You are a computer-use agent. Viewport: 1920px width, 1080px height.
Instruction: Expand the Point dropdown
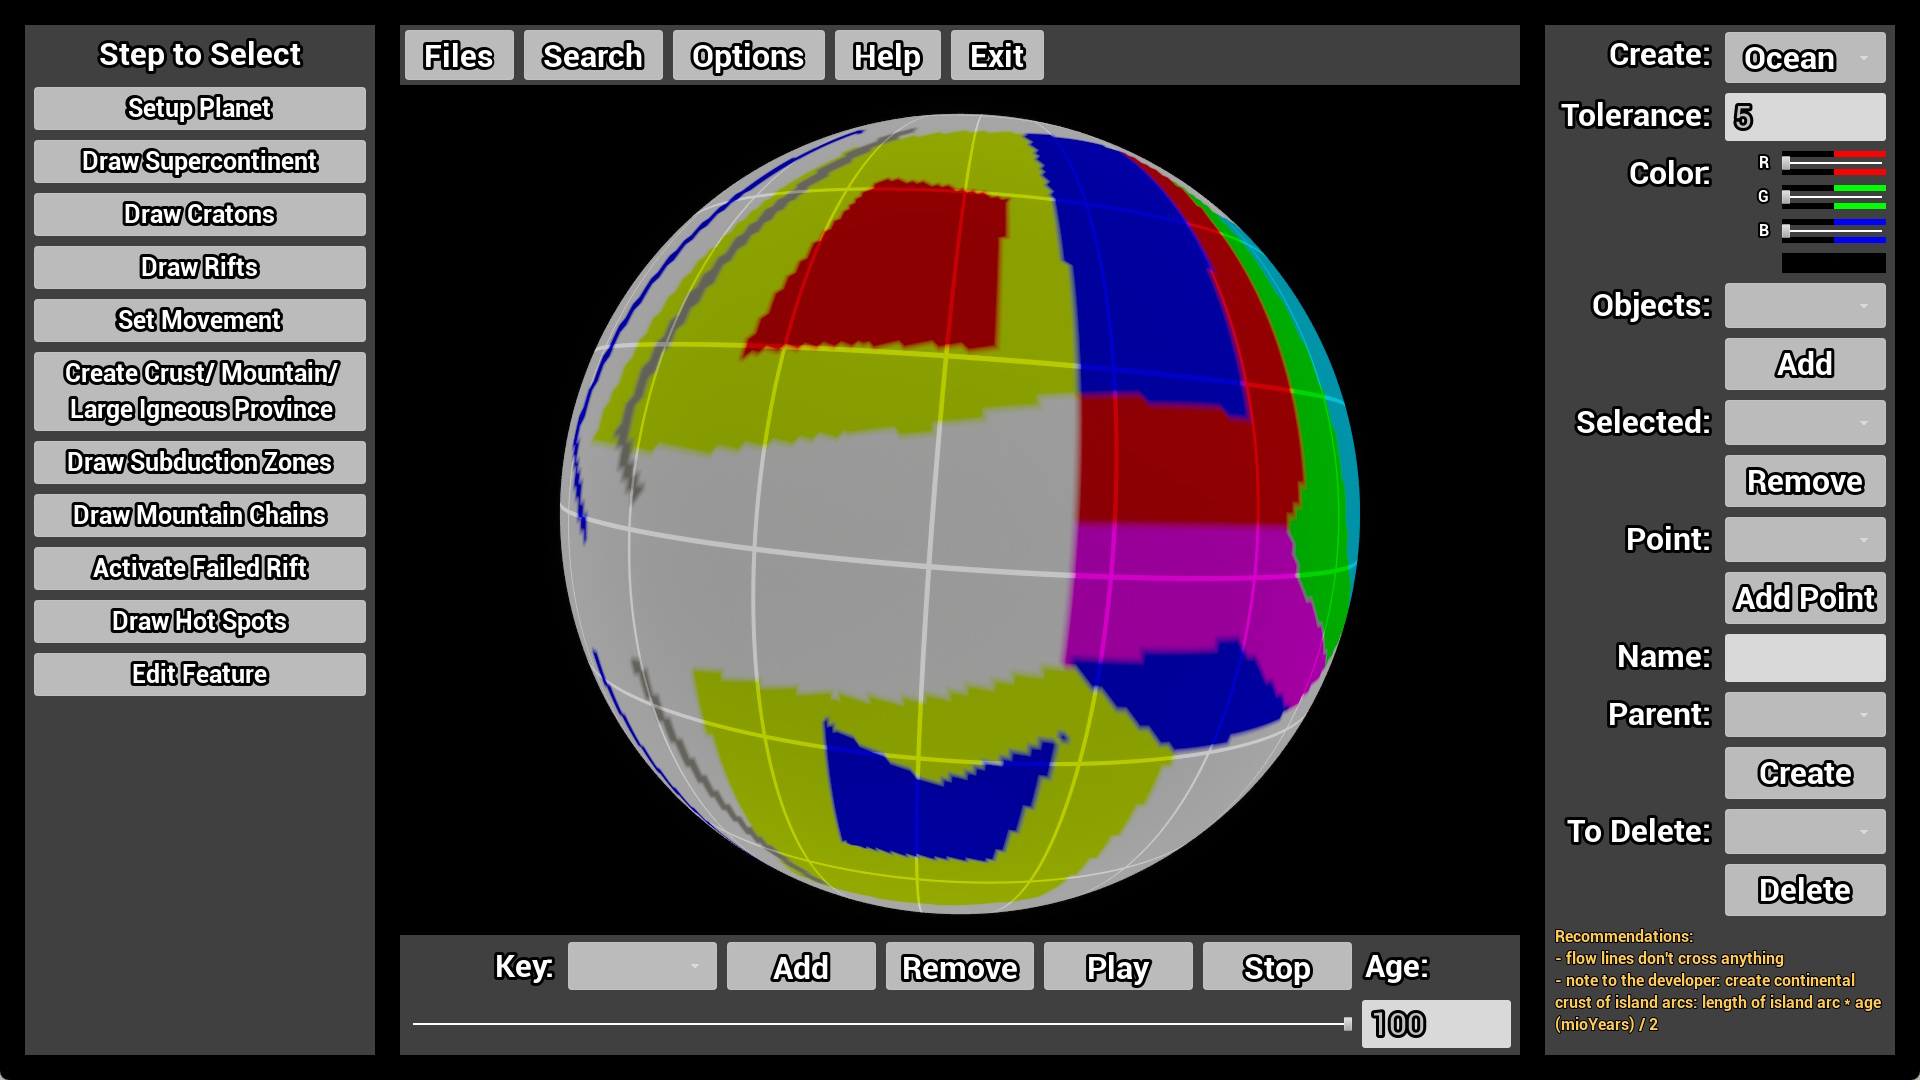tap(1804, 540)
